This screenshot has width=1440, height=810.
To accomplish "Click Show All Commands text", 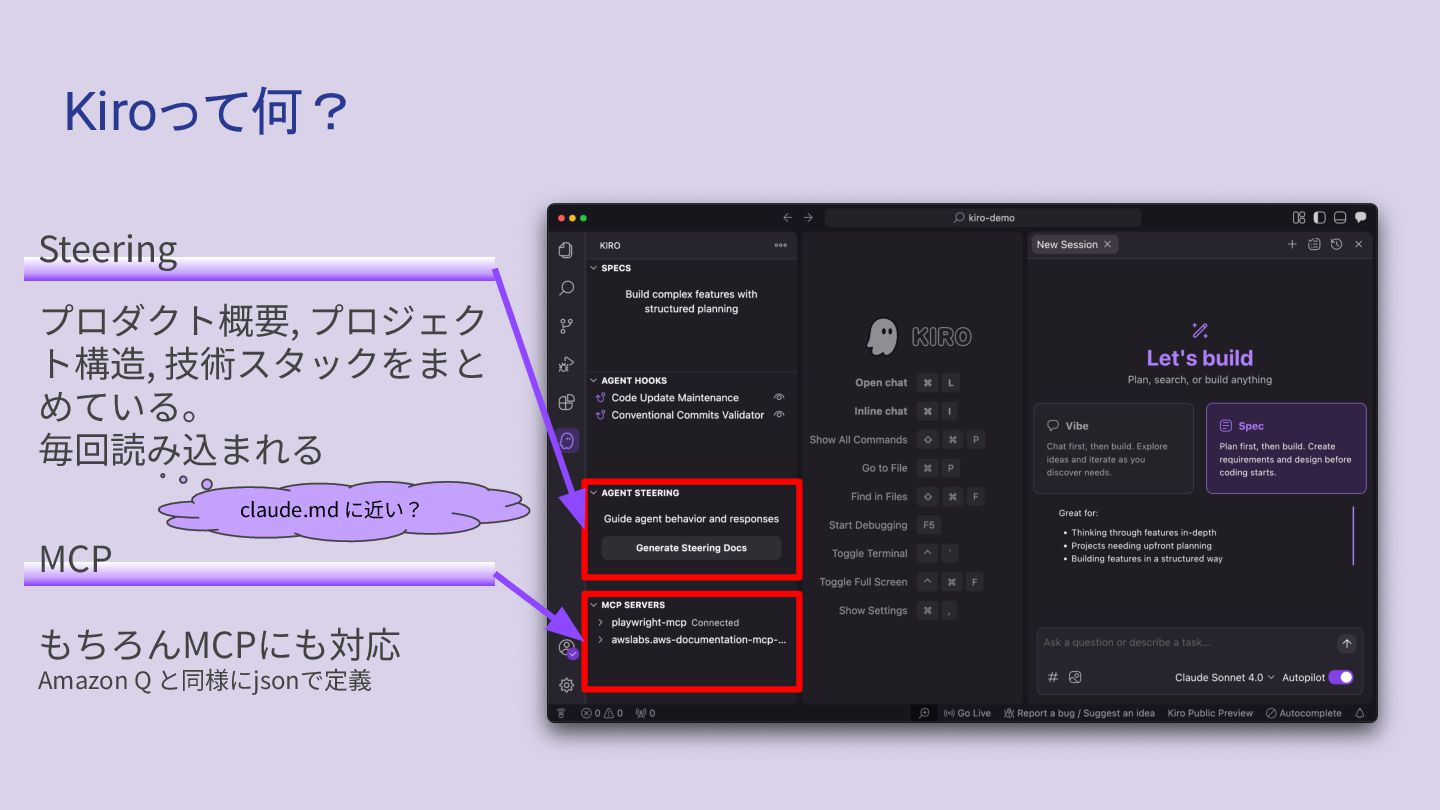I will 858,440.
